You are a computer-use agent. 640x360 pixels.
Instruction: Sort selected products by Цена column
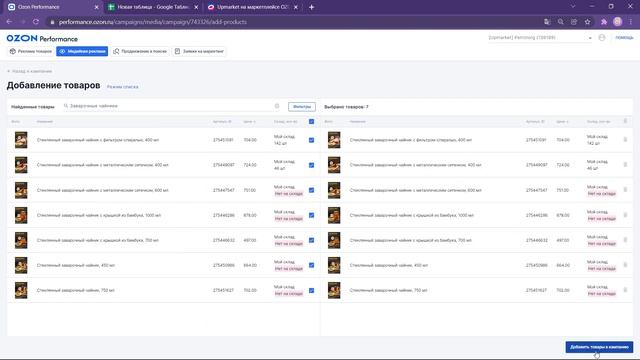point(562,122)
